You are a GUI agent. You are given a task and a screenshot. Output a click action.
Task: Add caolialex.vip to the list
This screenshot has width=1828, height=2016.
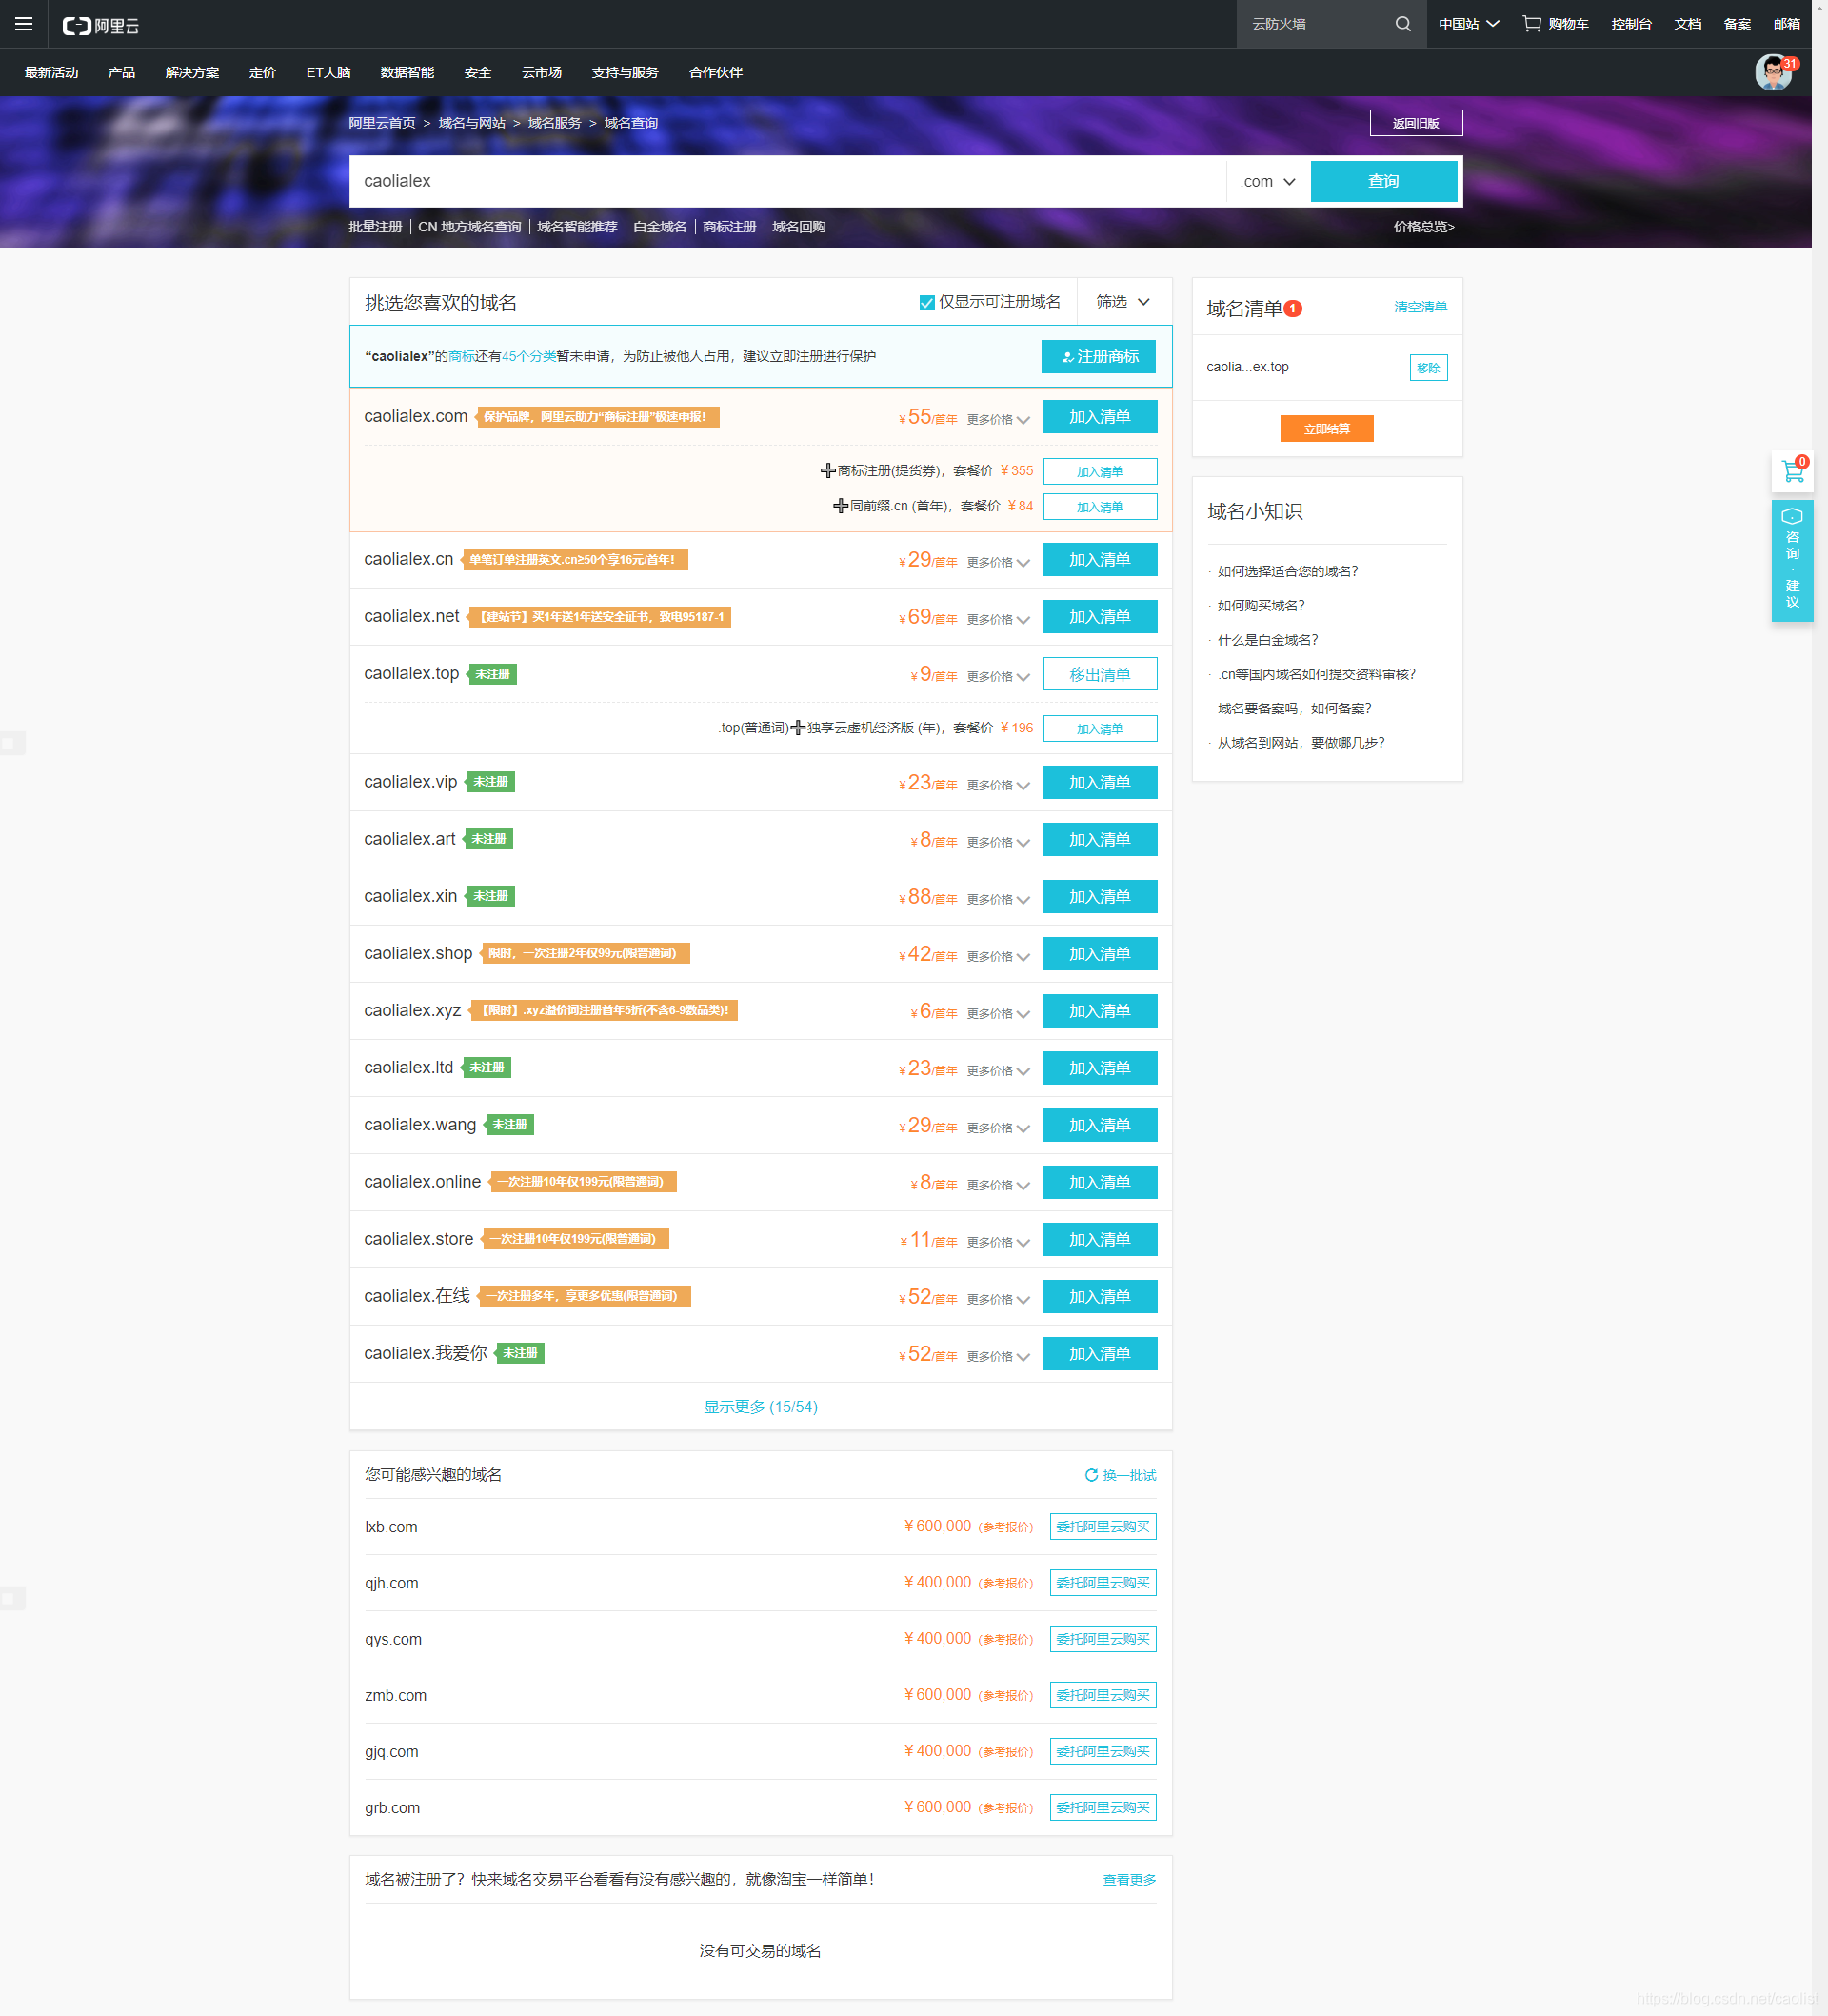1099,783
